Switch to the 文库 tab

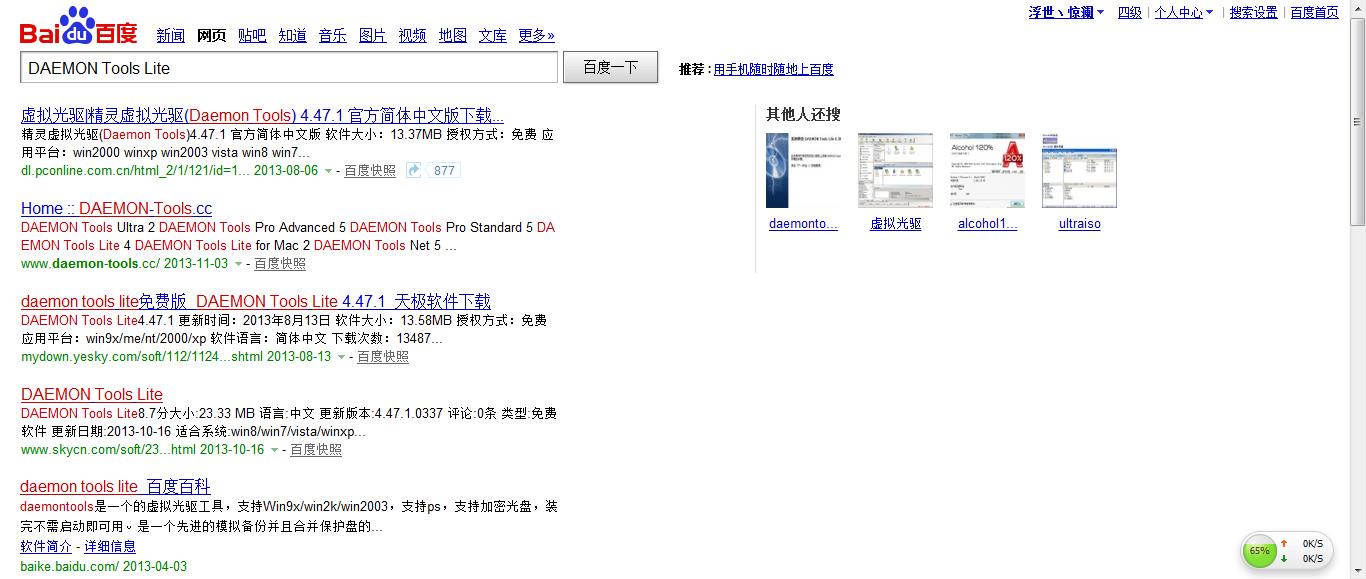click(x=492, y=35)
